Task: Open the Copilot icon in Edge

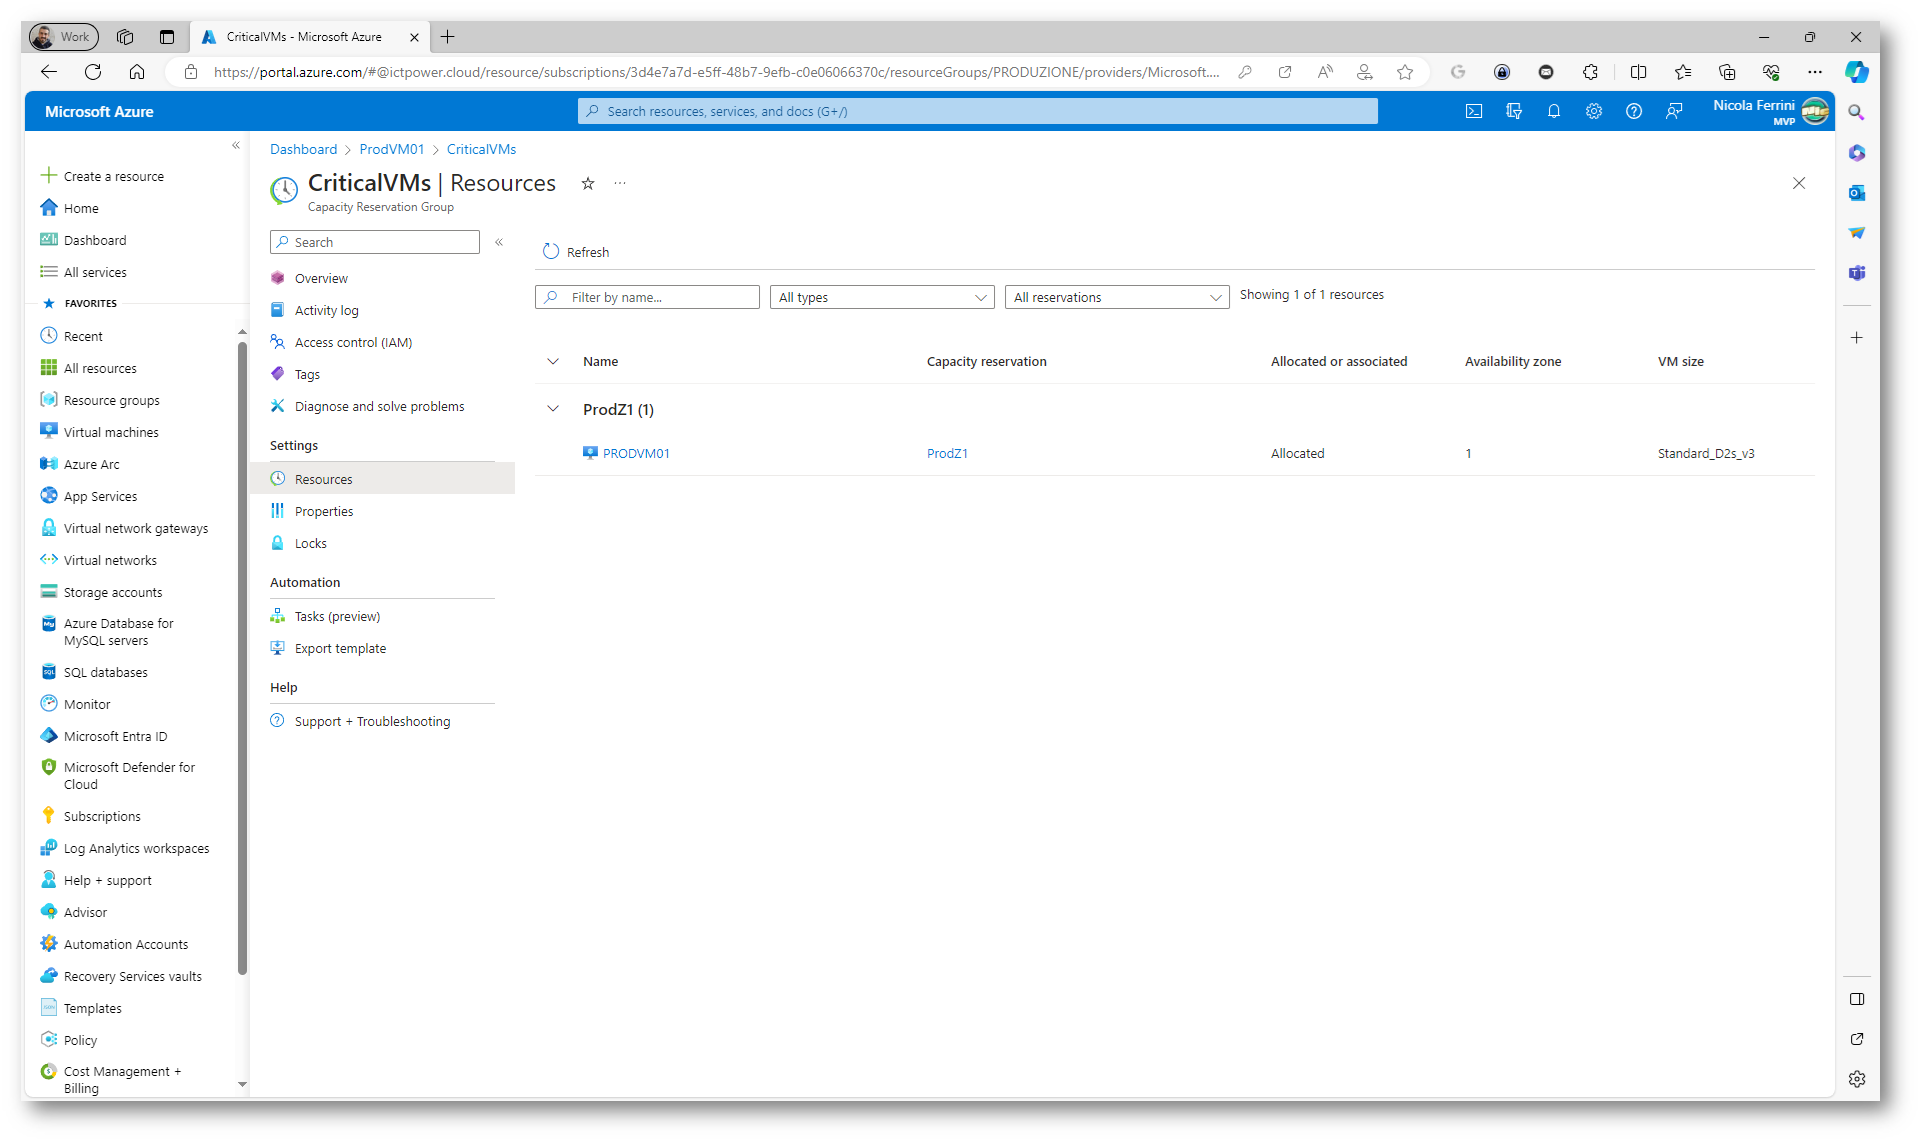Action: click(1857, 72)
